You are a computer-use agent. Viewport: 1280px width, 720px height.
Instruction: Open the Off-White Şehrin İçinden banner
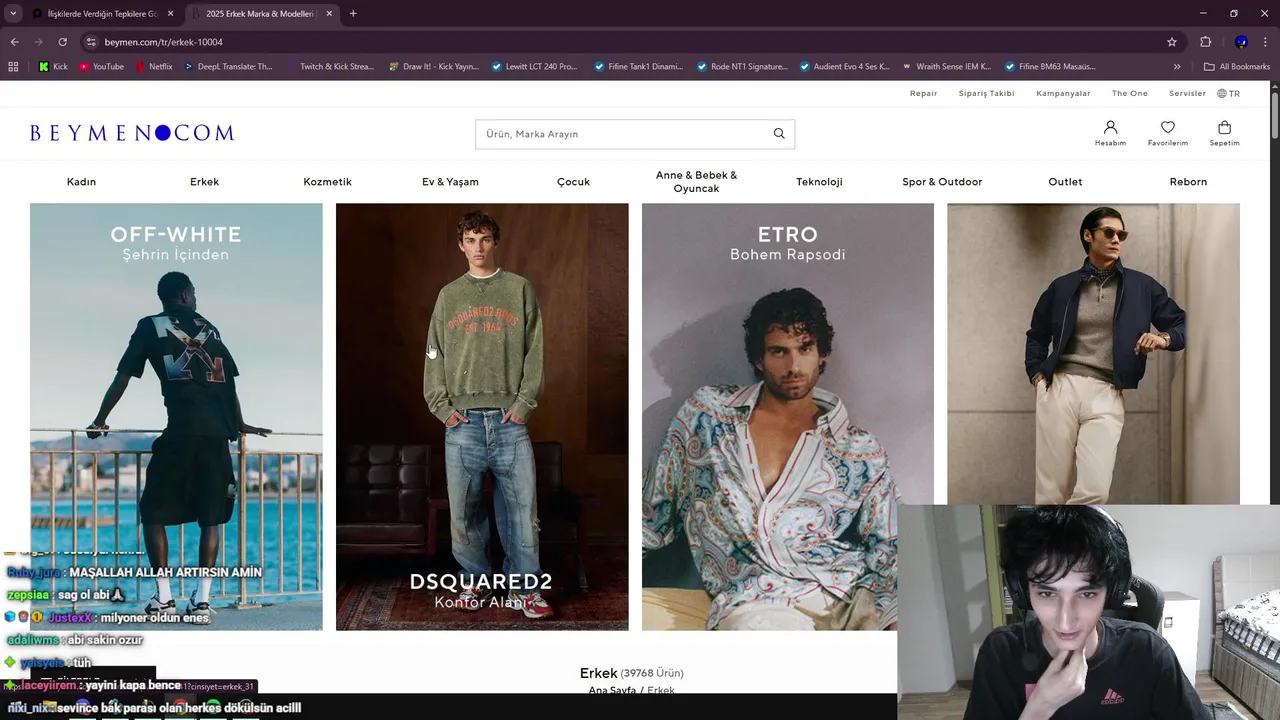(176, 417)
